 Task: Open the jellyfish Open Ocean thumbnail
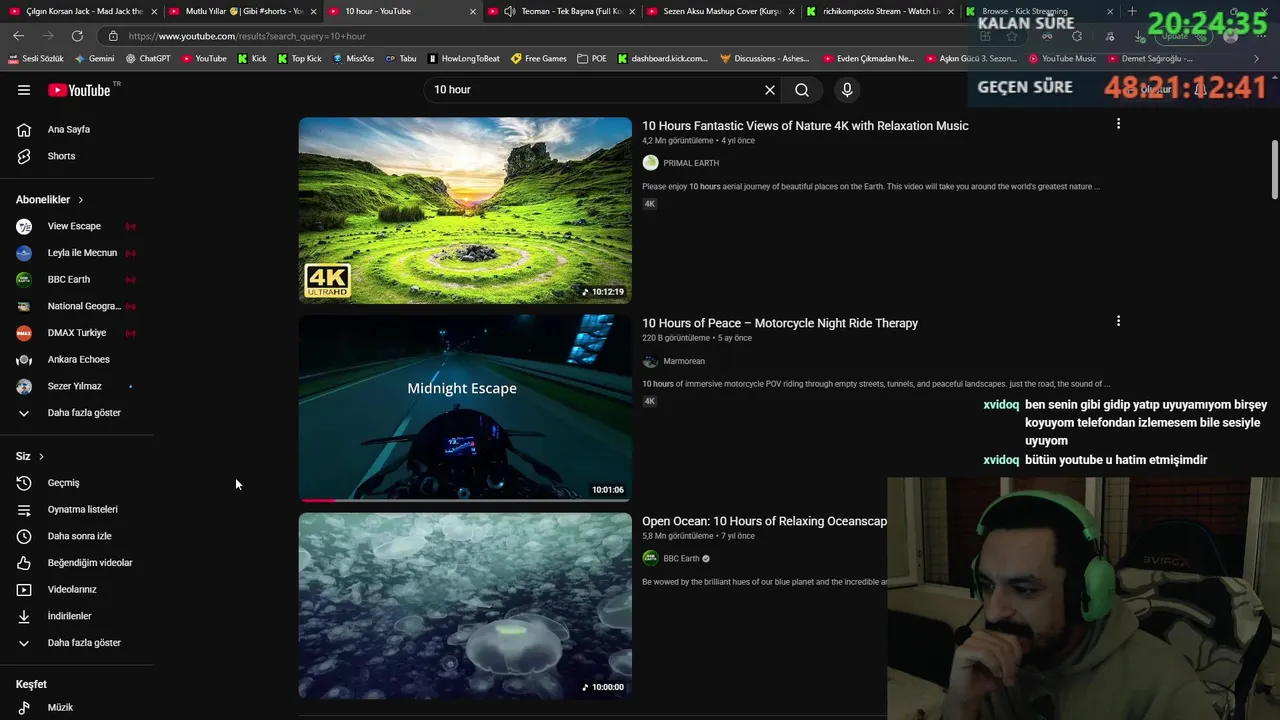pyautogui.click(x=465, y=605)
